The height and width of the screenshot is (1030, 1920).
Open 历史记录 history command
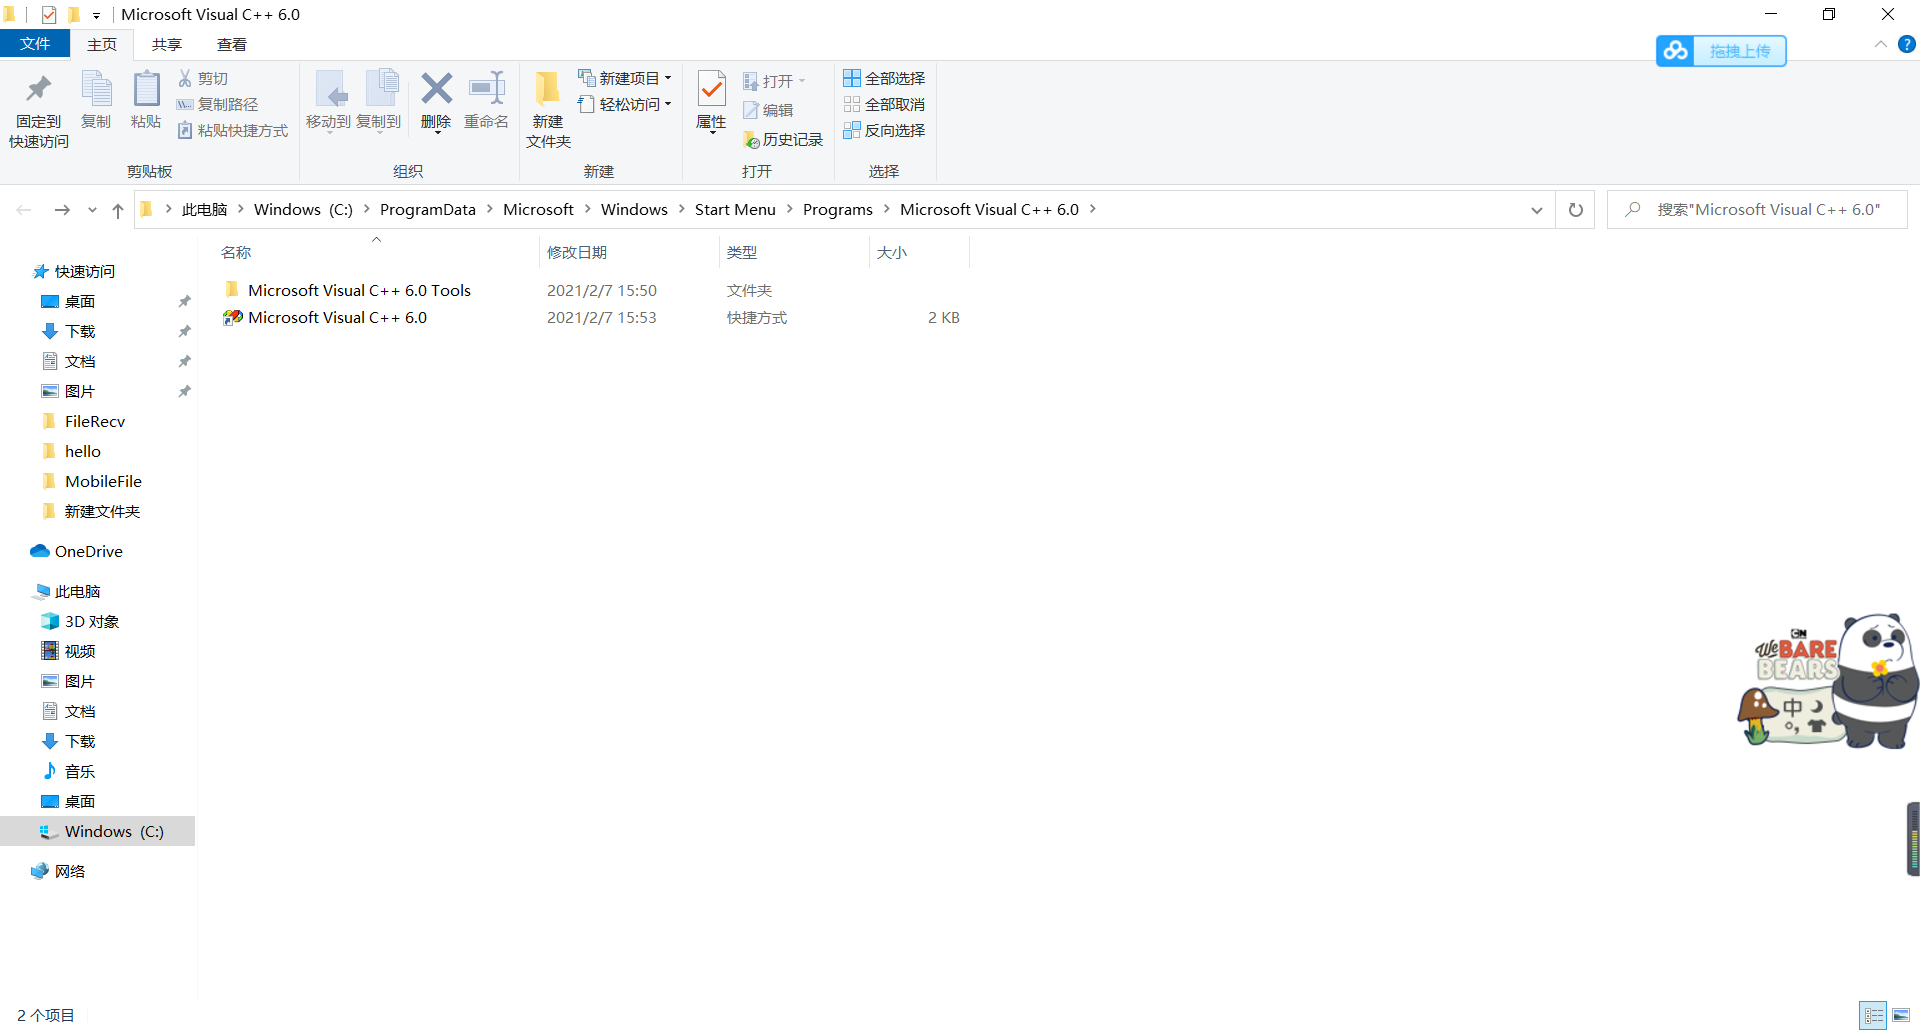click(x=783, y=140)
